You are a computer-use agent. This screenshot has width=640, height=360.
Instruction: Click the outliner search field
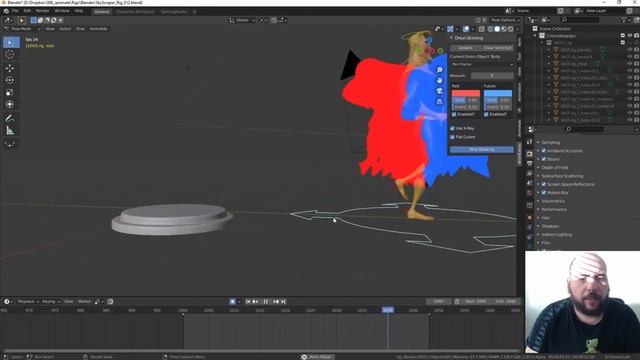[x=580, y=20]
